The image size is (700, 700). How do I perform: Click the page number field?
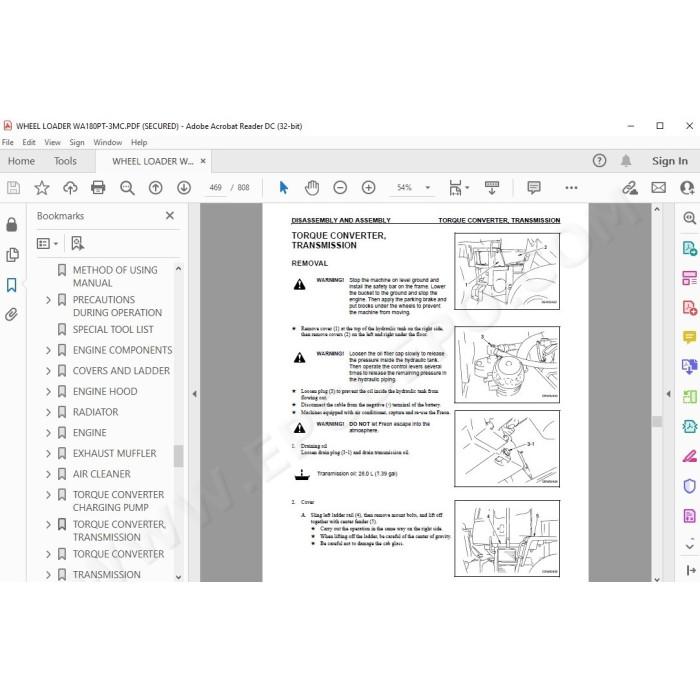click(215, 188)
